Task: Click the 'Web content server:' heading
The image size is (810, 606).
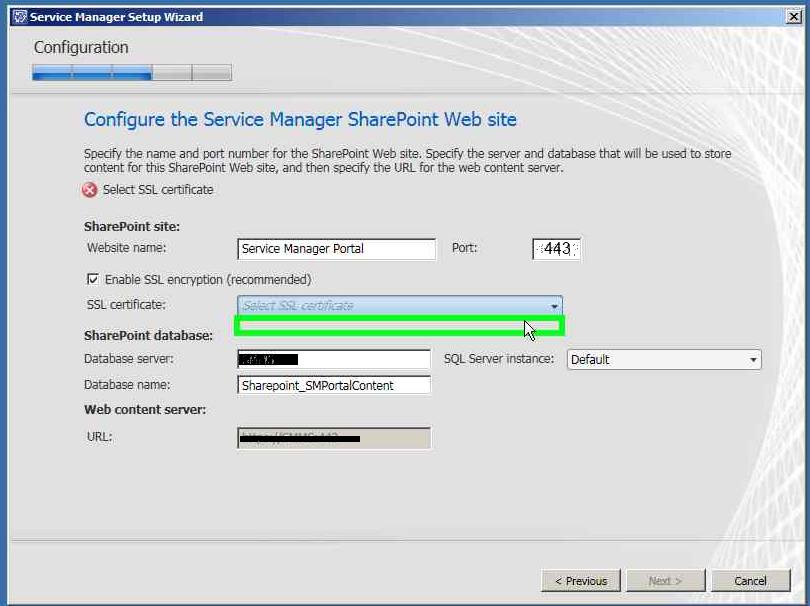Action: (x=145, y=410)
